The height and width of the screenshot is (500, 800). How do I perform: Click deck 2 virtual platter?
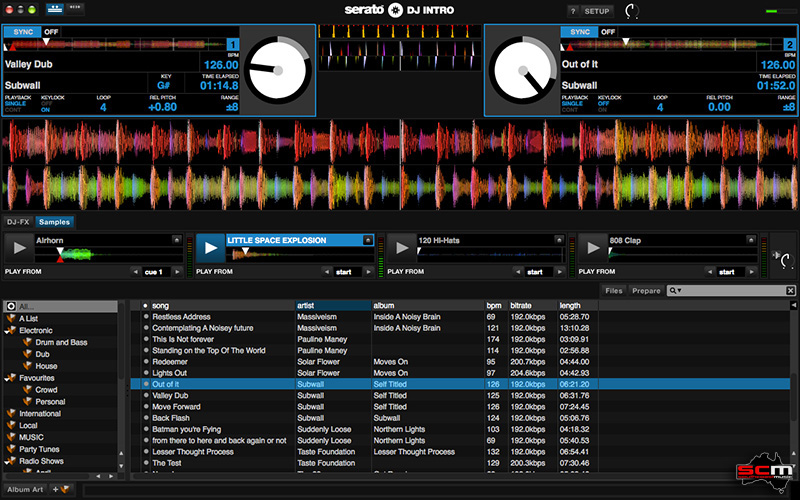tap(522, 70)
